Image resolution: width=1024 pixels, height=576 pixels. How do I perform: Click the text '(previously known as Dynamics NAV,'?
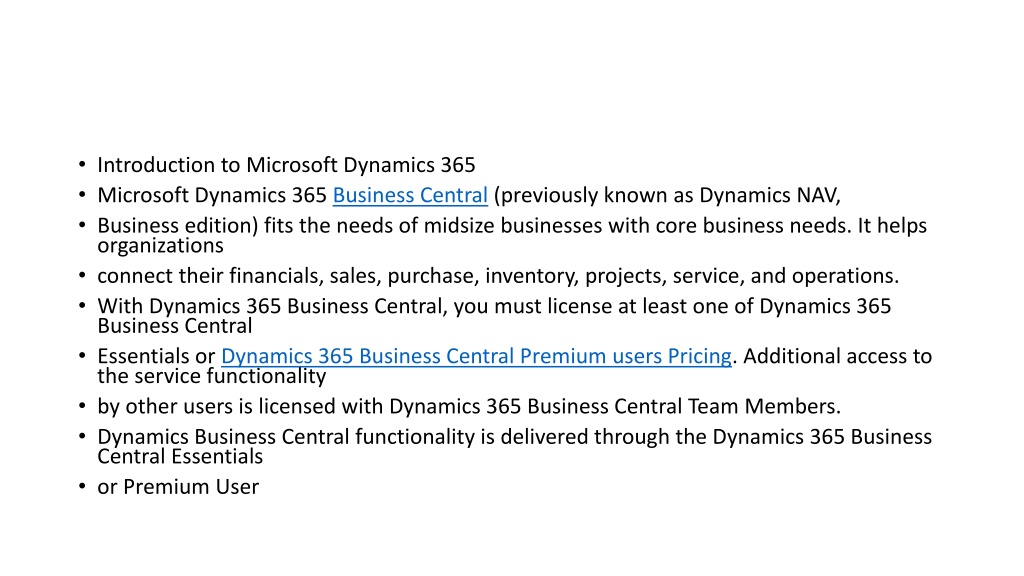pyautogui.click(x=667, y=195)
